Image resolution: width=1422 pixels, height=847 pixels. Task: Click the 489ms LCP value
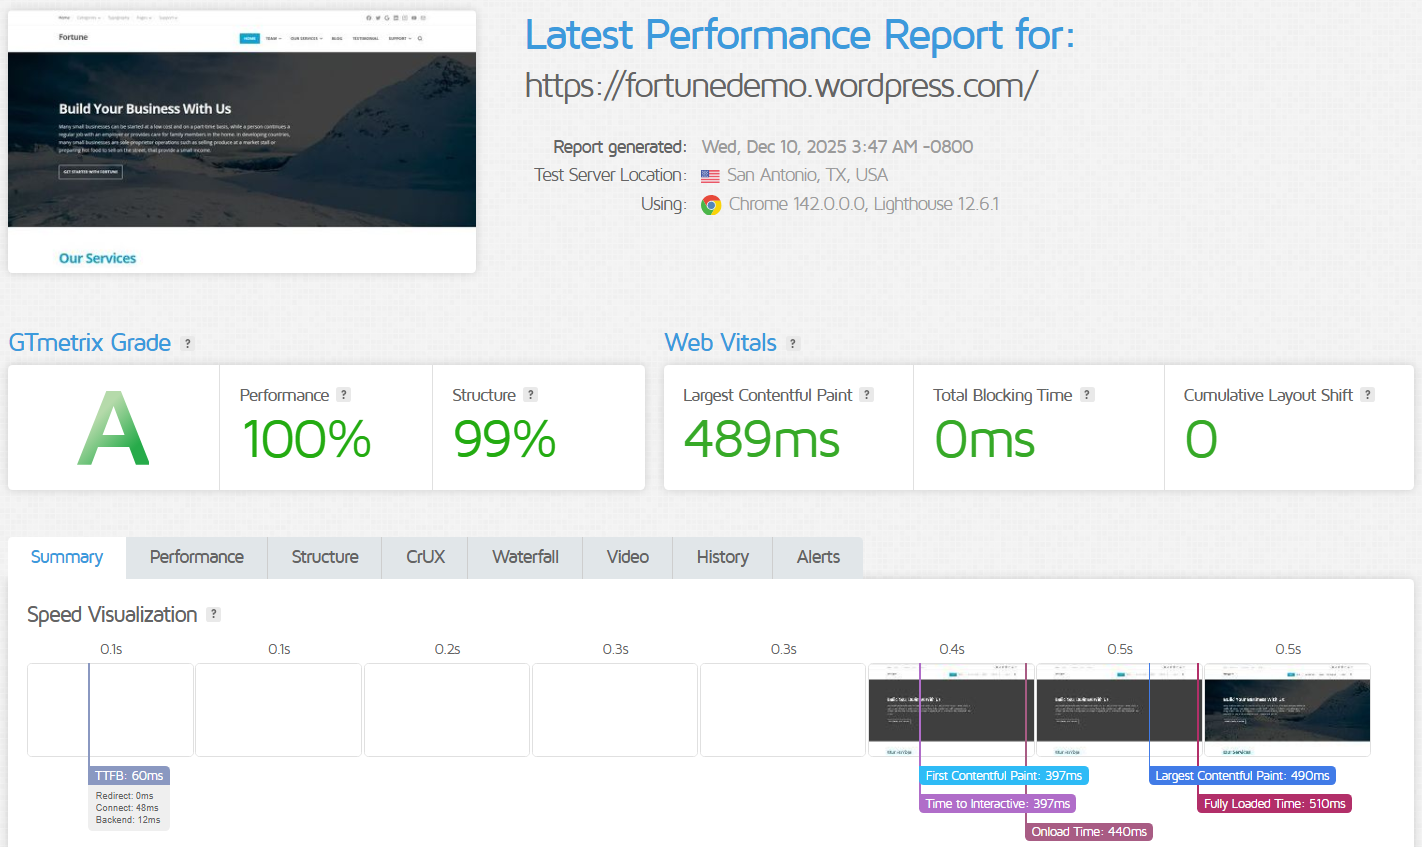point(762,440)
